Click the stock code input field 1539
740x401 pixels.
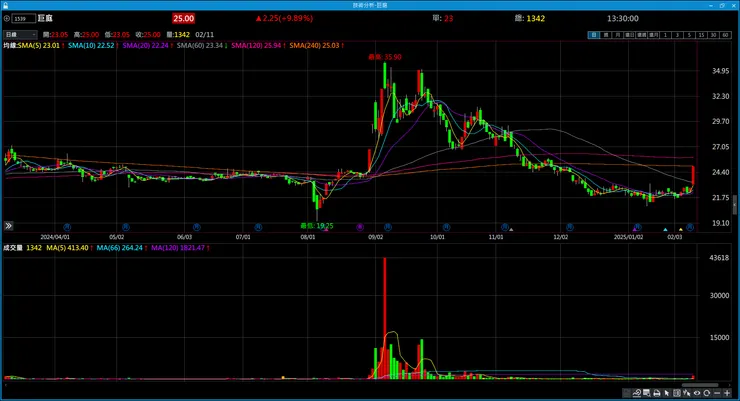click(24, 18)
